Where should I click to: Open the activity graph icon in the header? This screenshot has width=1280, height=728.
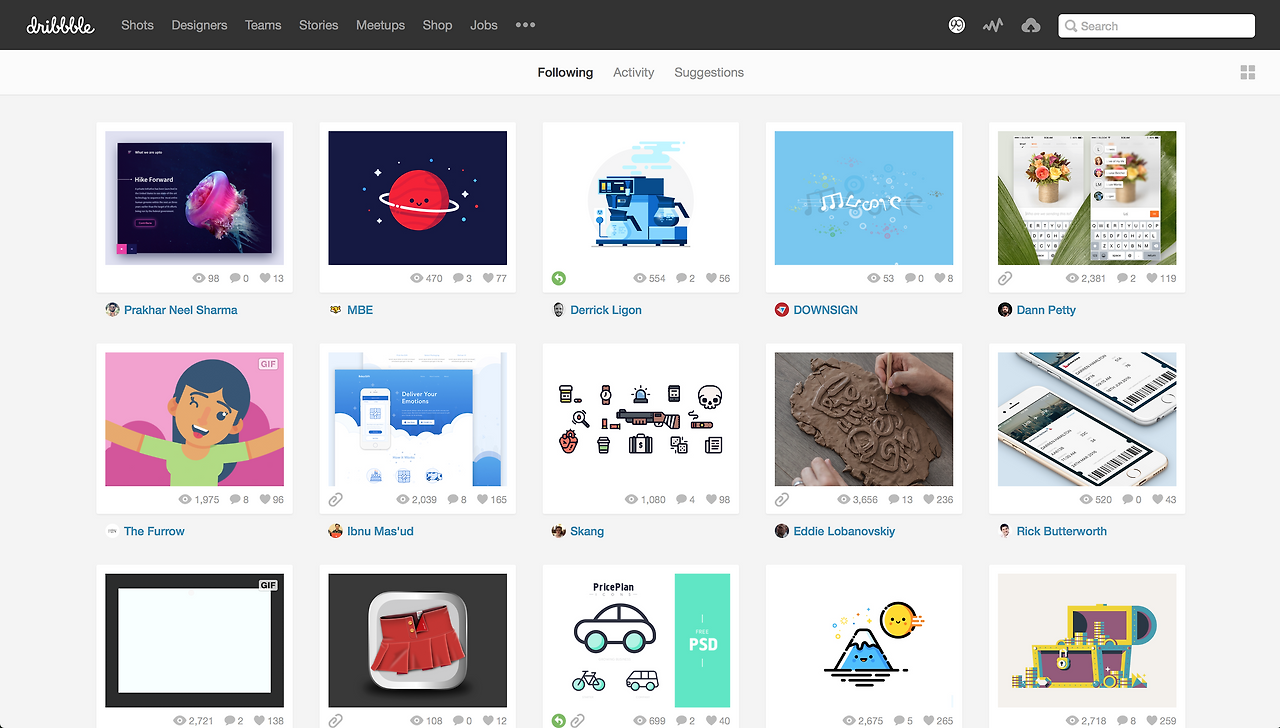pos(992,25)
